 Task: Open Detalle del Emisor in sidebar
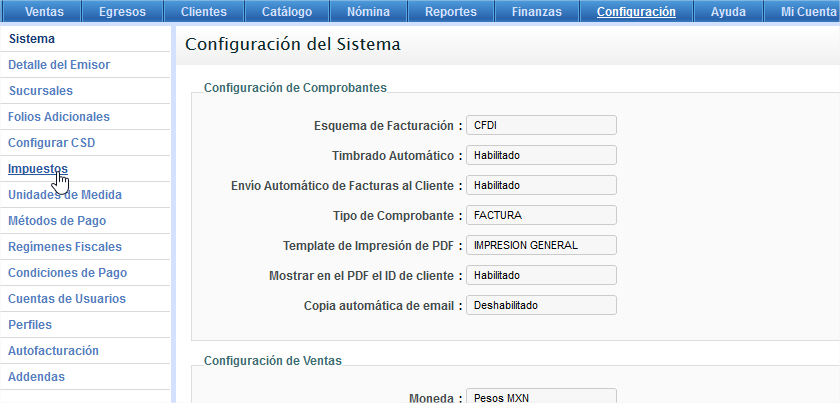coord(58,65)
